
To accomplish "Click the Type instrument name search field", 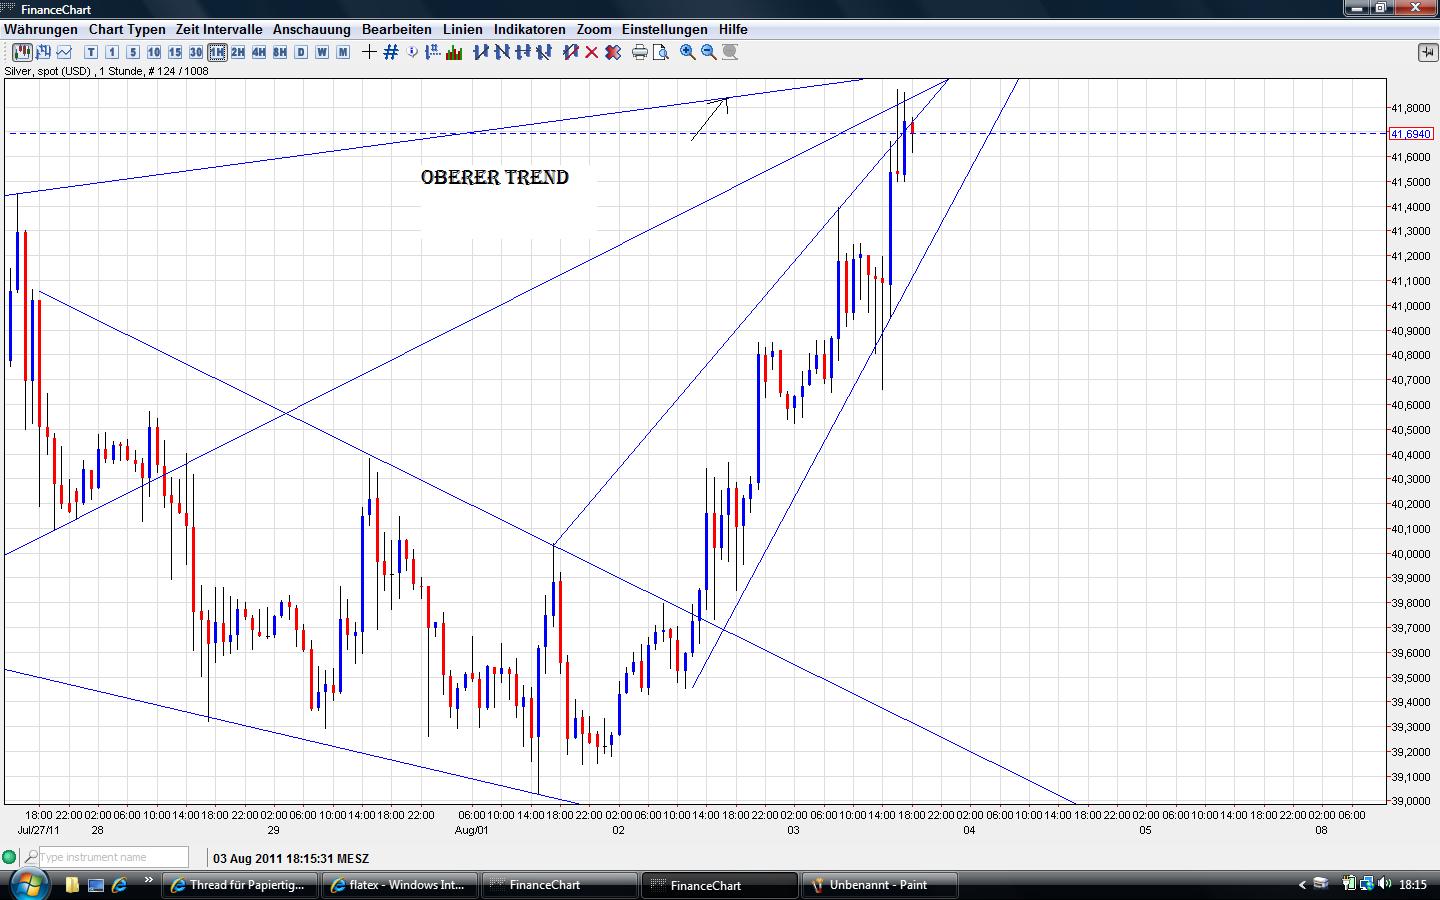I will click(113, 857).
